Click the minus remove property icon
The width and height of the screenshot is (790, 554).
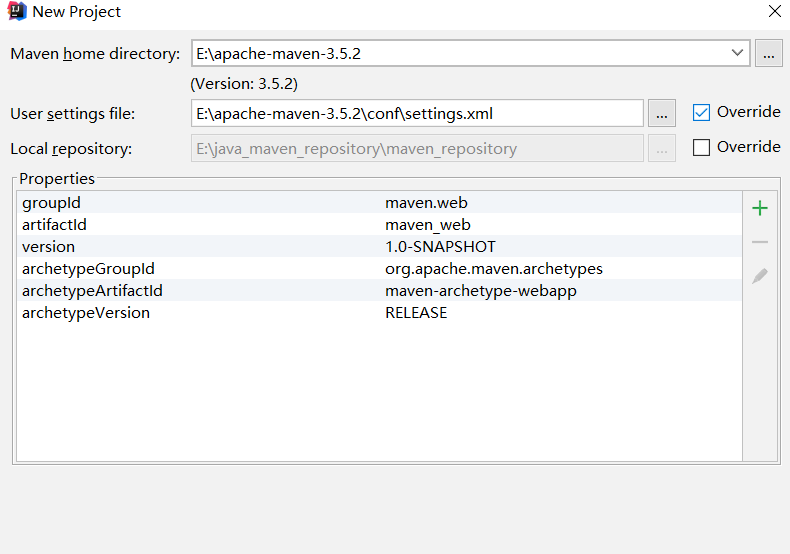[760, 242]
